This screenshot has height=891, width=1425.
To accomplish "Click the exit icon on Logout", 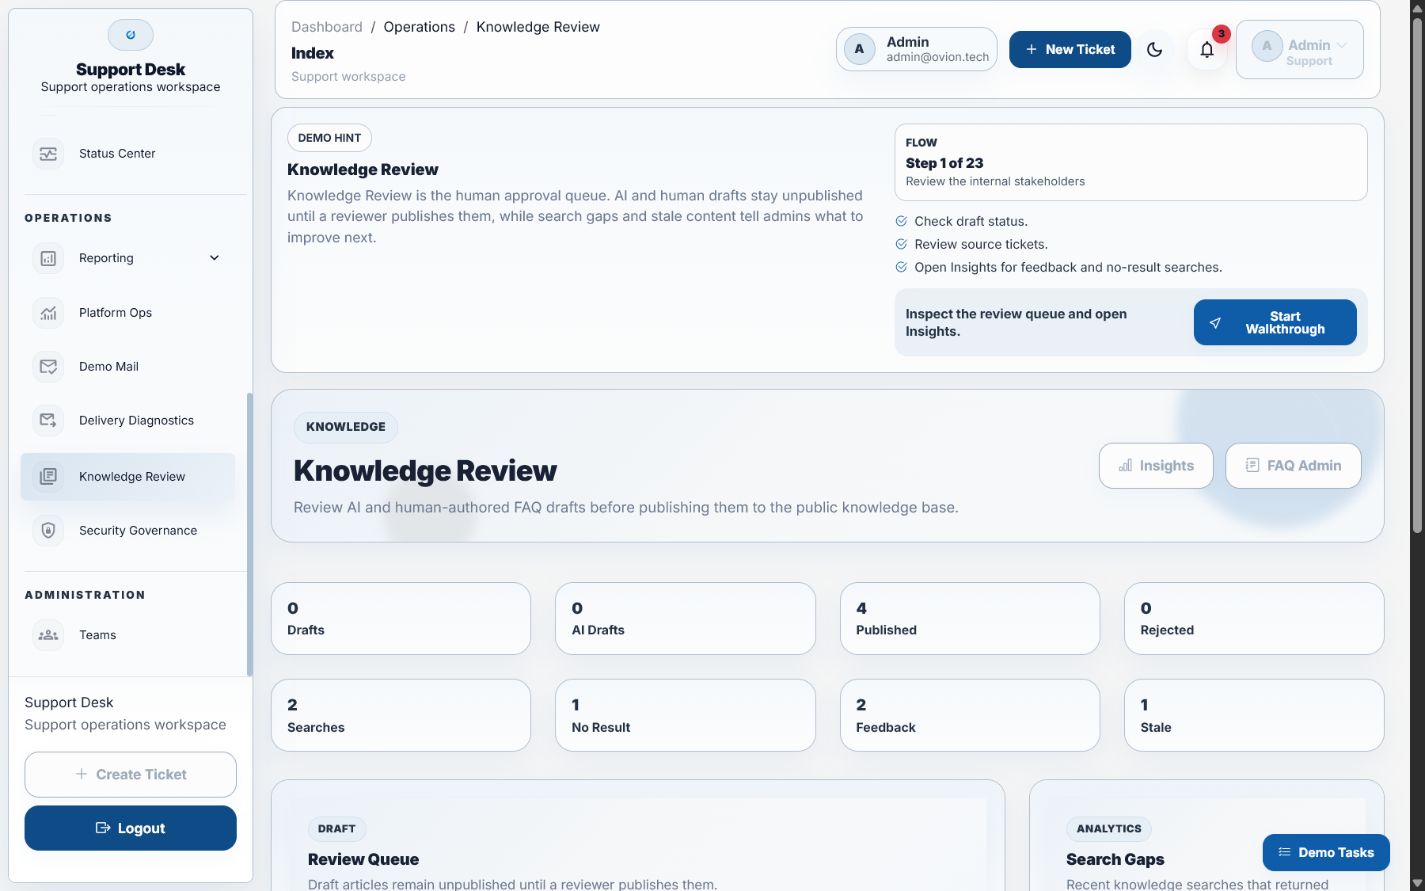I will (102, 828).
